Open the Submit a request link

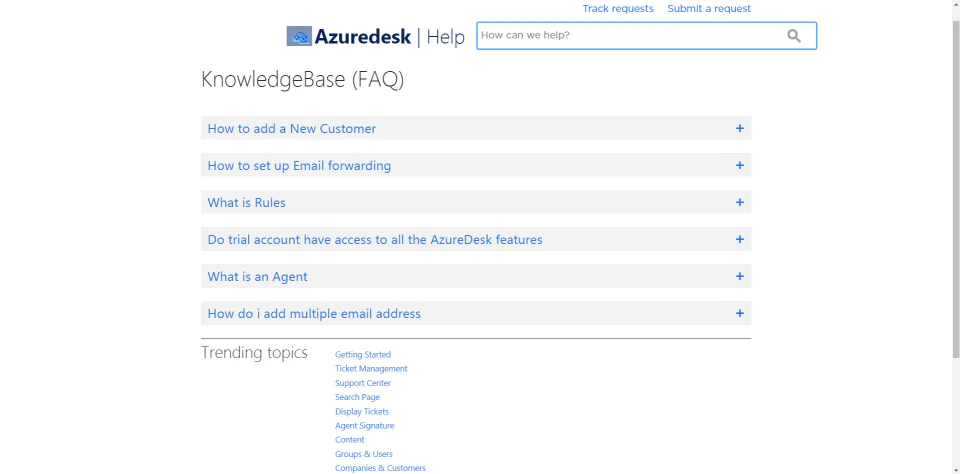[x=709, y=9]
